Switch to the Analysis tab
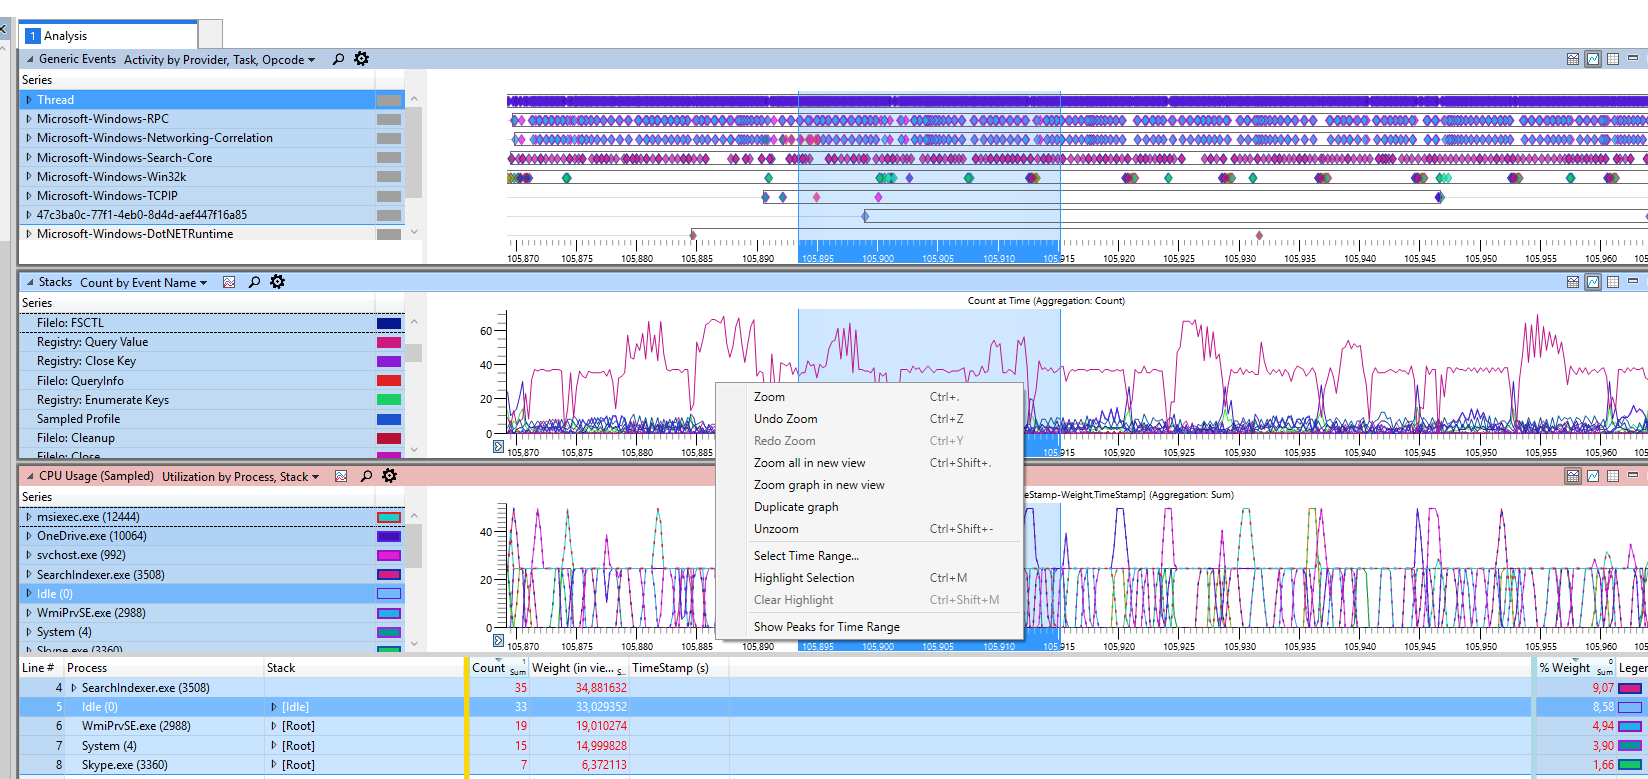Screen dimensions: 1648x779 coord(110,36)
